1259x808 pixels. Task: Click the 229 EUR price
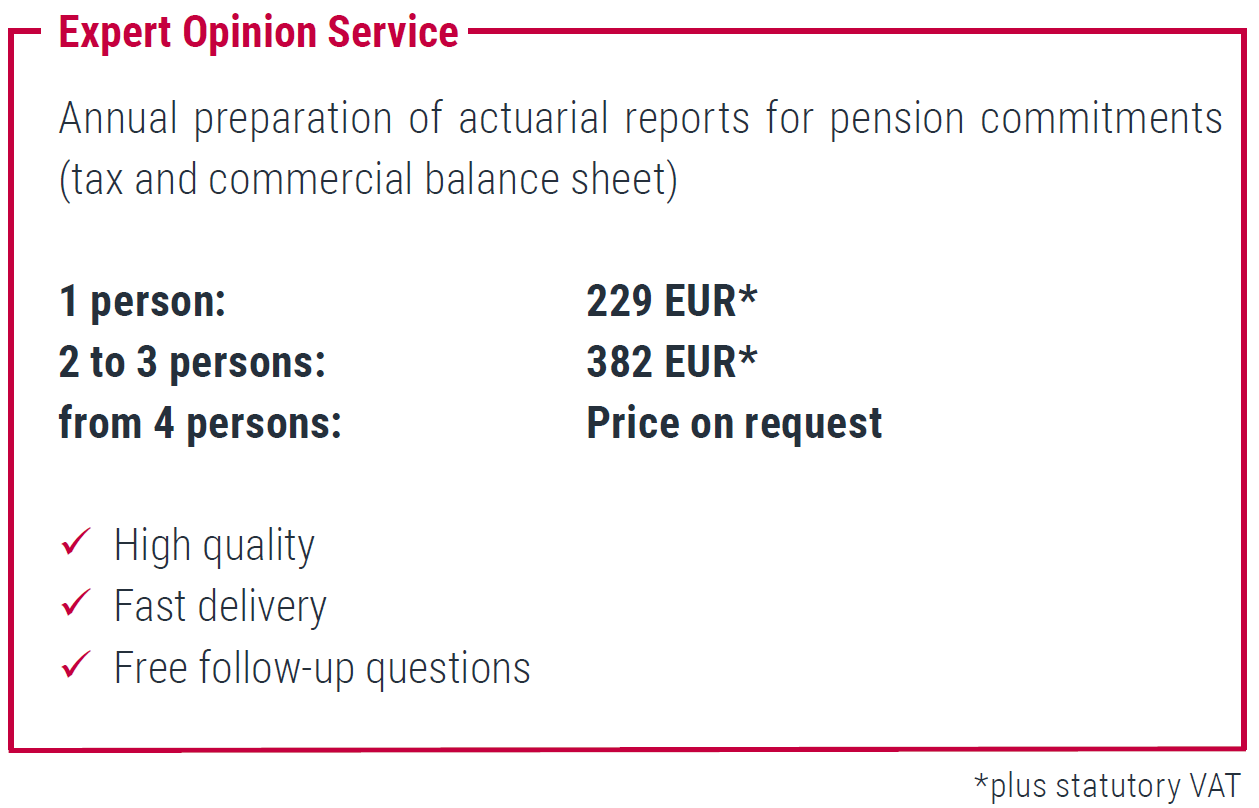661,301
